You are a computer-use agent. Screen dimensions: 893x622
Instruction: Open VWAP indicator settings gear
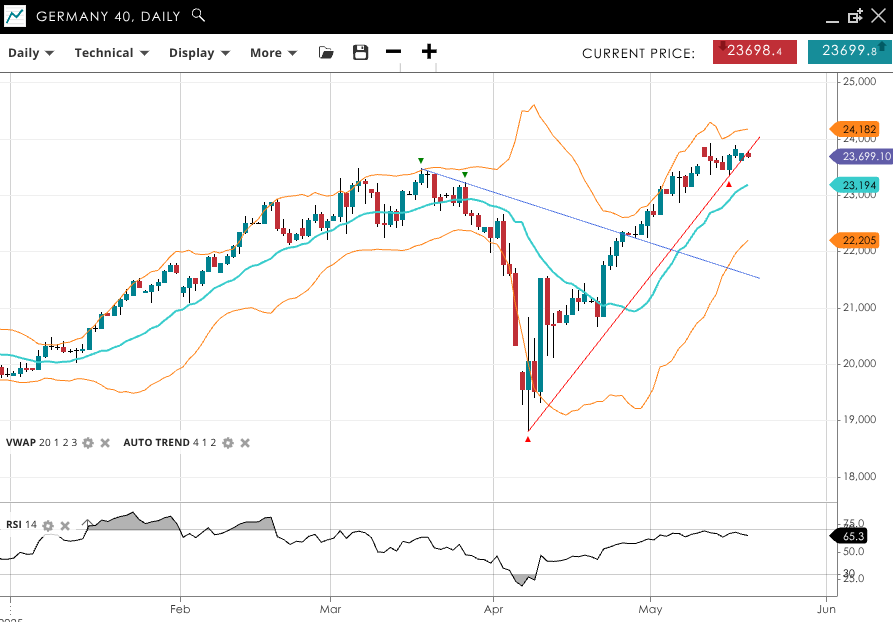point(88,442)
